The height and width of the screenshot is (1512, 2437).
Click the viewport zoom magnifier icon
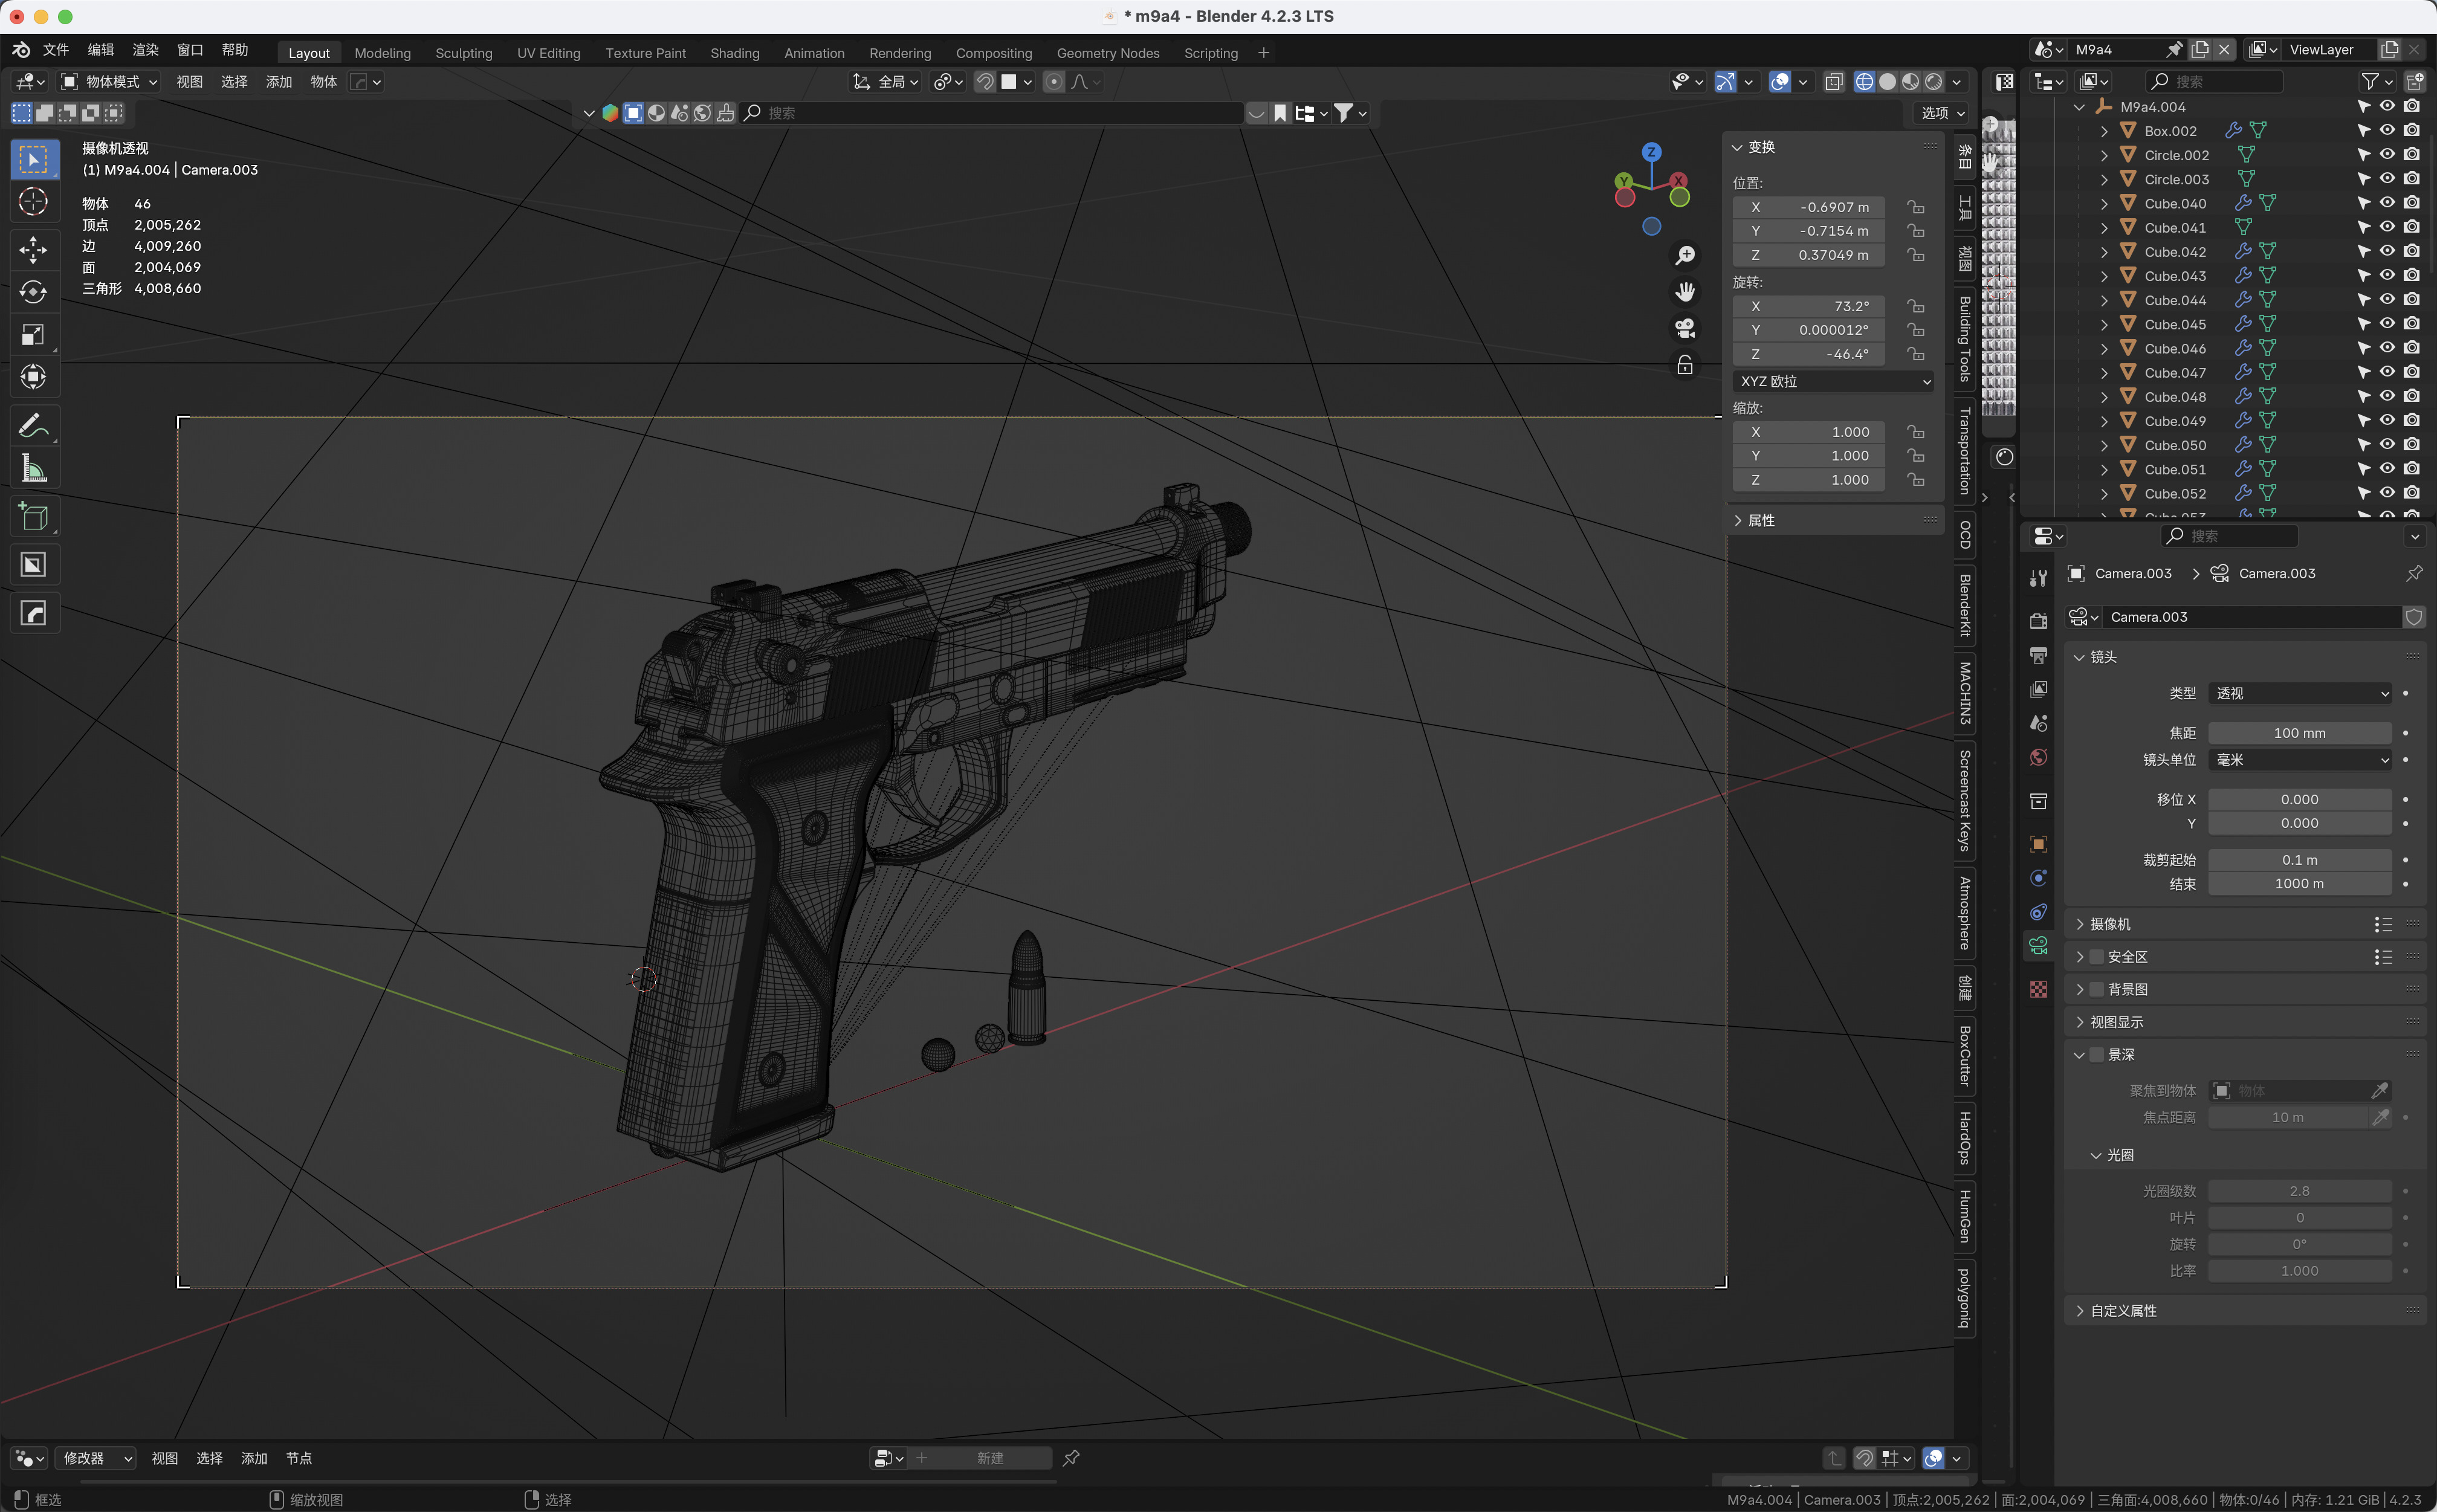[1685, 256]
